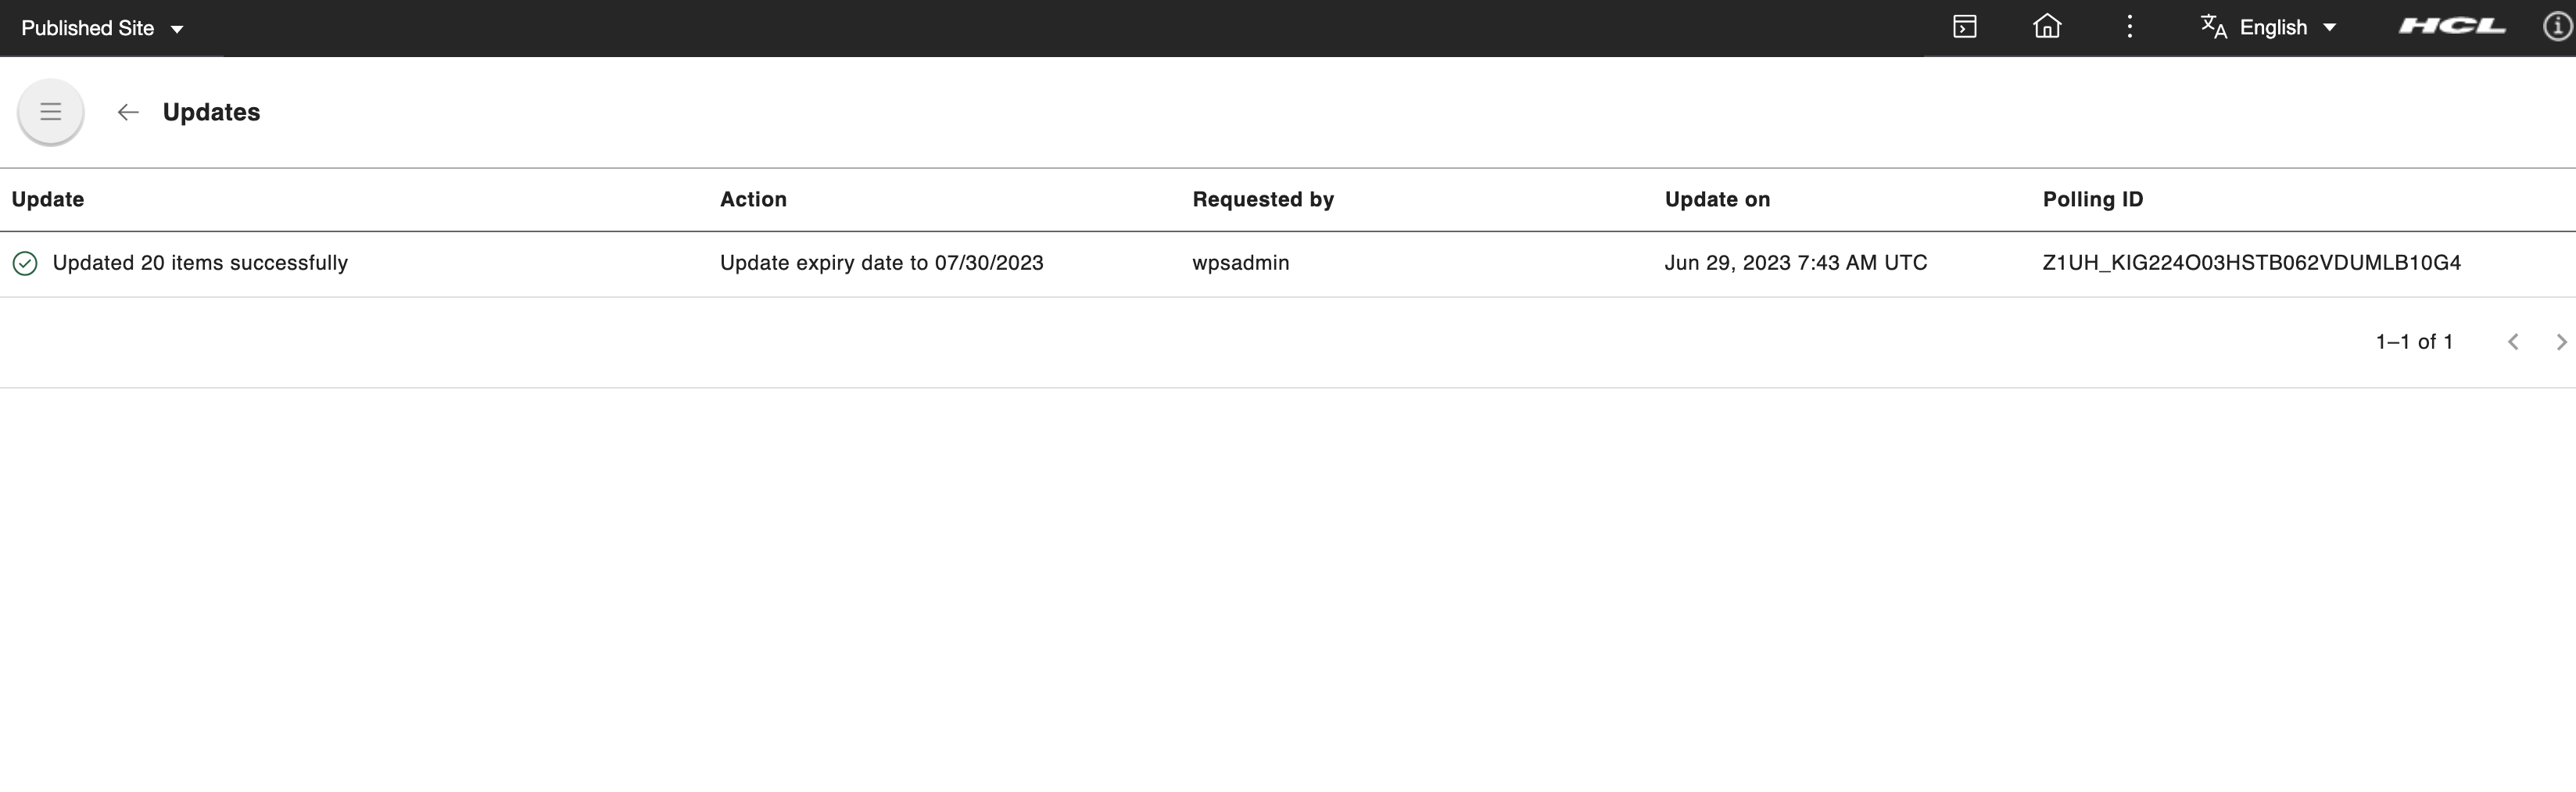Open the vertical three-dot more menu
The height and width of the screenshot is (792, 2576).
pos(2130,27)
